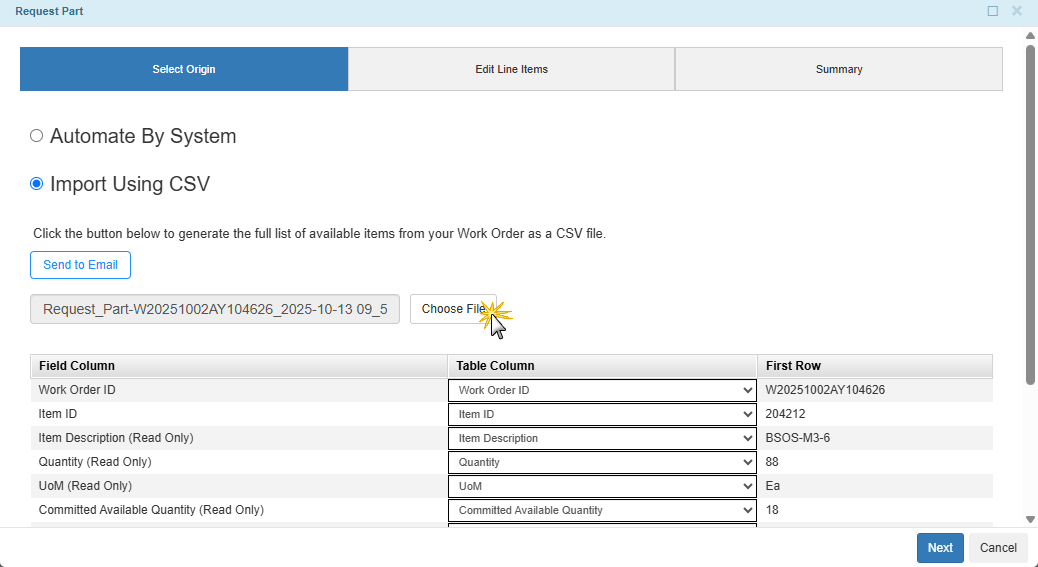Viewport: 1038px width, 567px height.
Task: Expand the UoM mapping dropdown
Action: coord(602,486)
